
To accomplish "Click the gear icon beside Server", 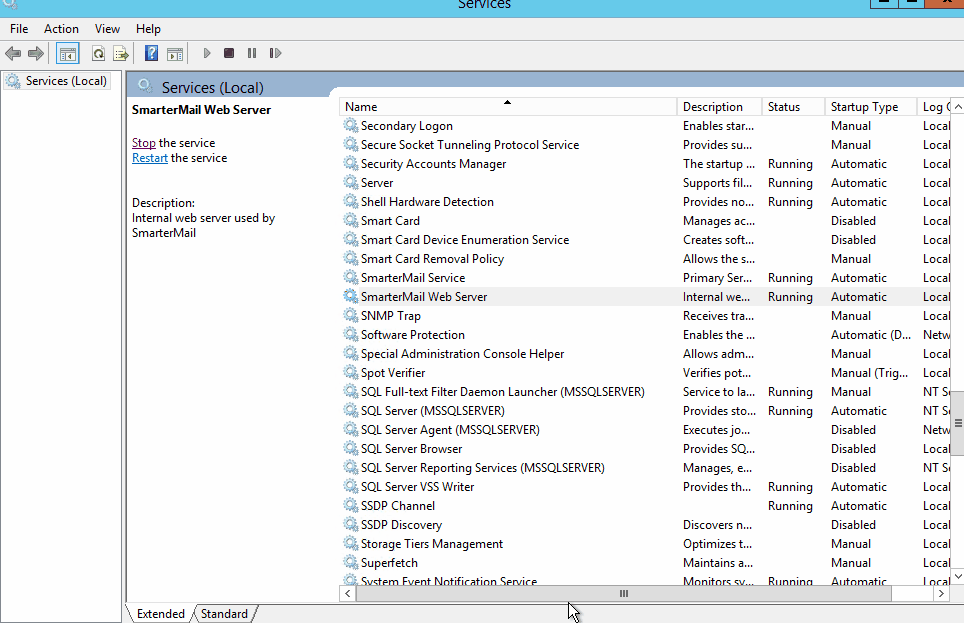I will pos(350,183).
